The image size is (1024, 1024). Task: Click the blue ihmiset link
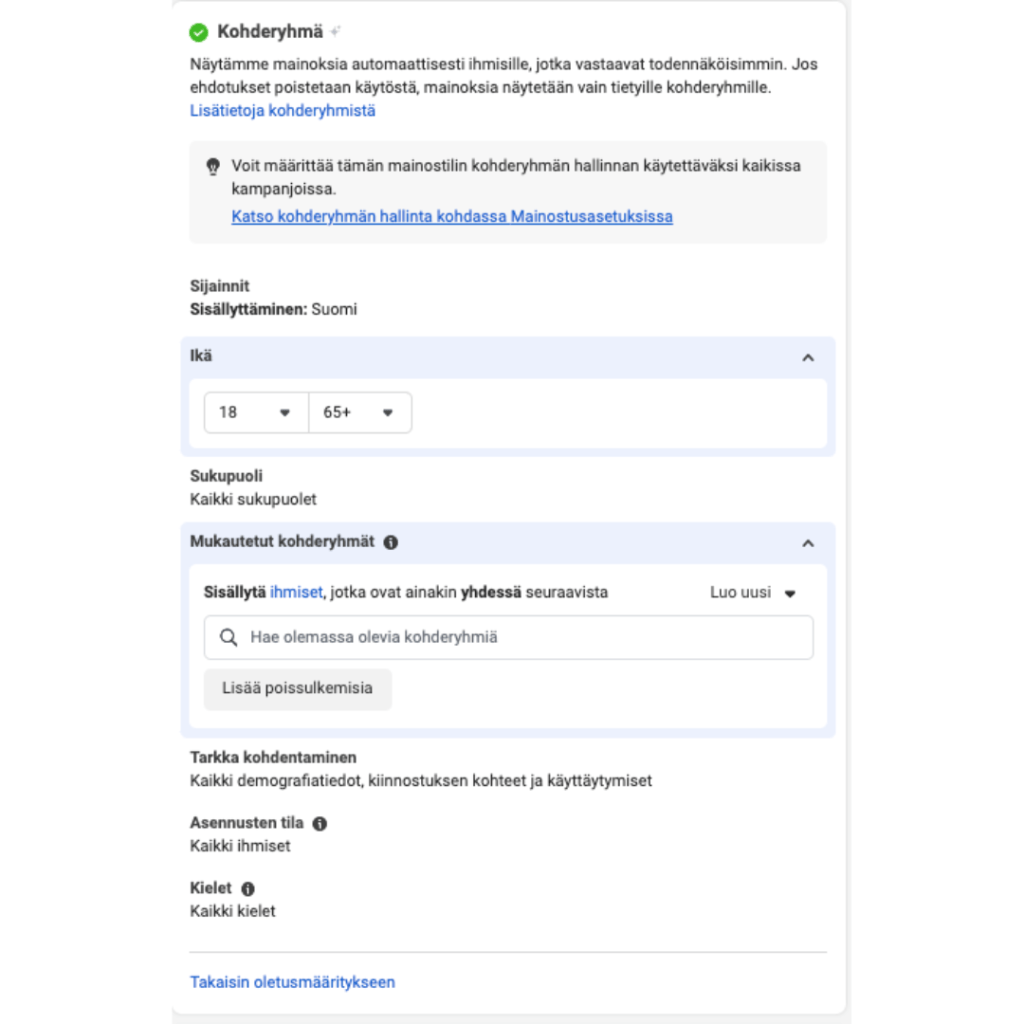[x=296, y=592]
